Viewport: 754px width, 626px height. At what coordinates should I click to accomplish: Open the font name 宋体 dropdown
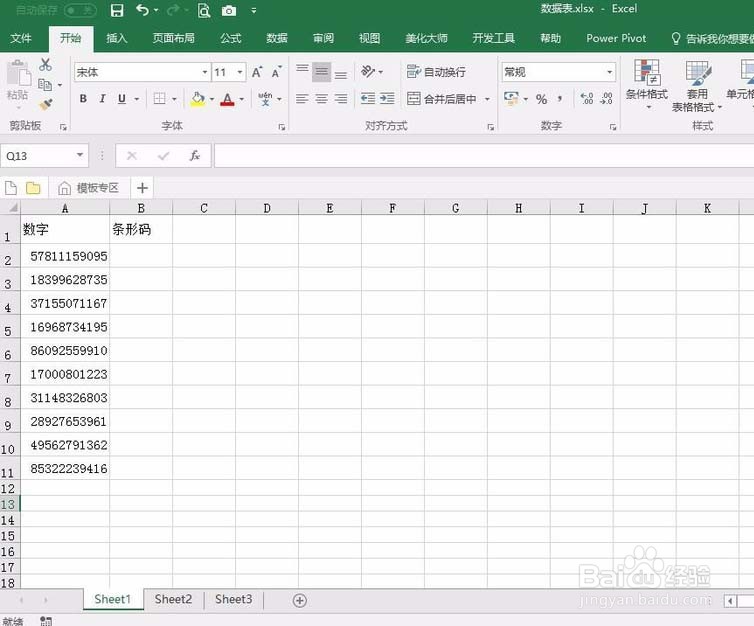tap(205, 72)
